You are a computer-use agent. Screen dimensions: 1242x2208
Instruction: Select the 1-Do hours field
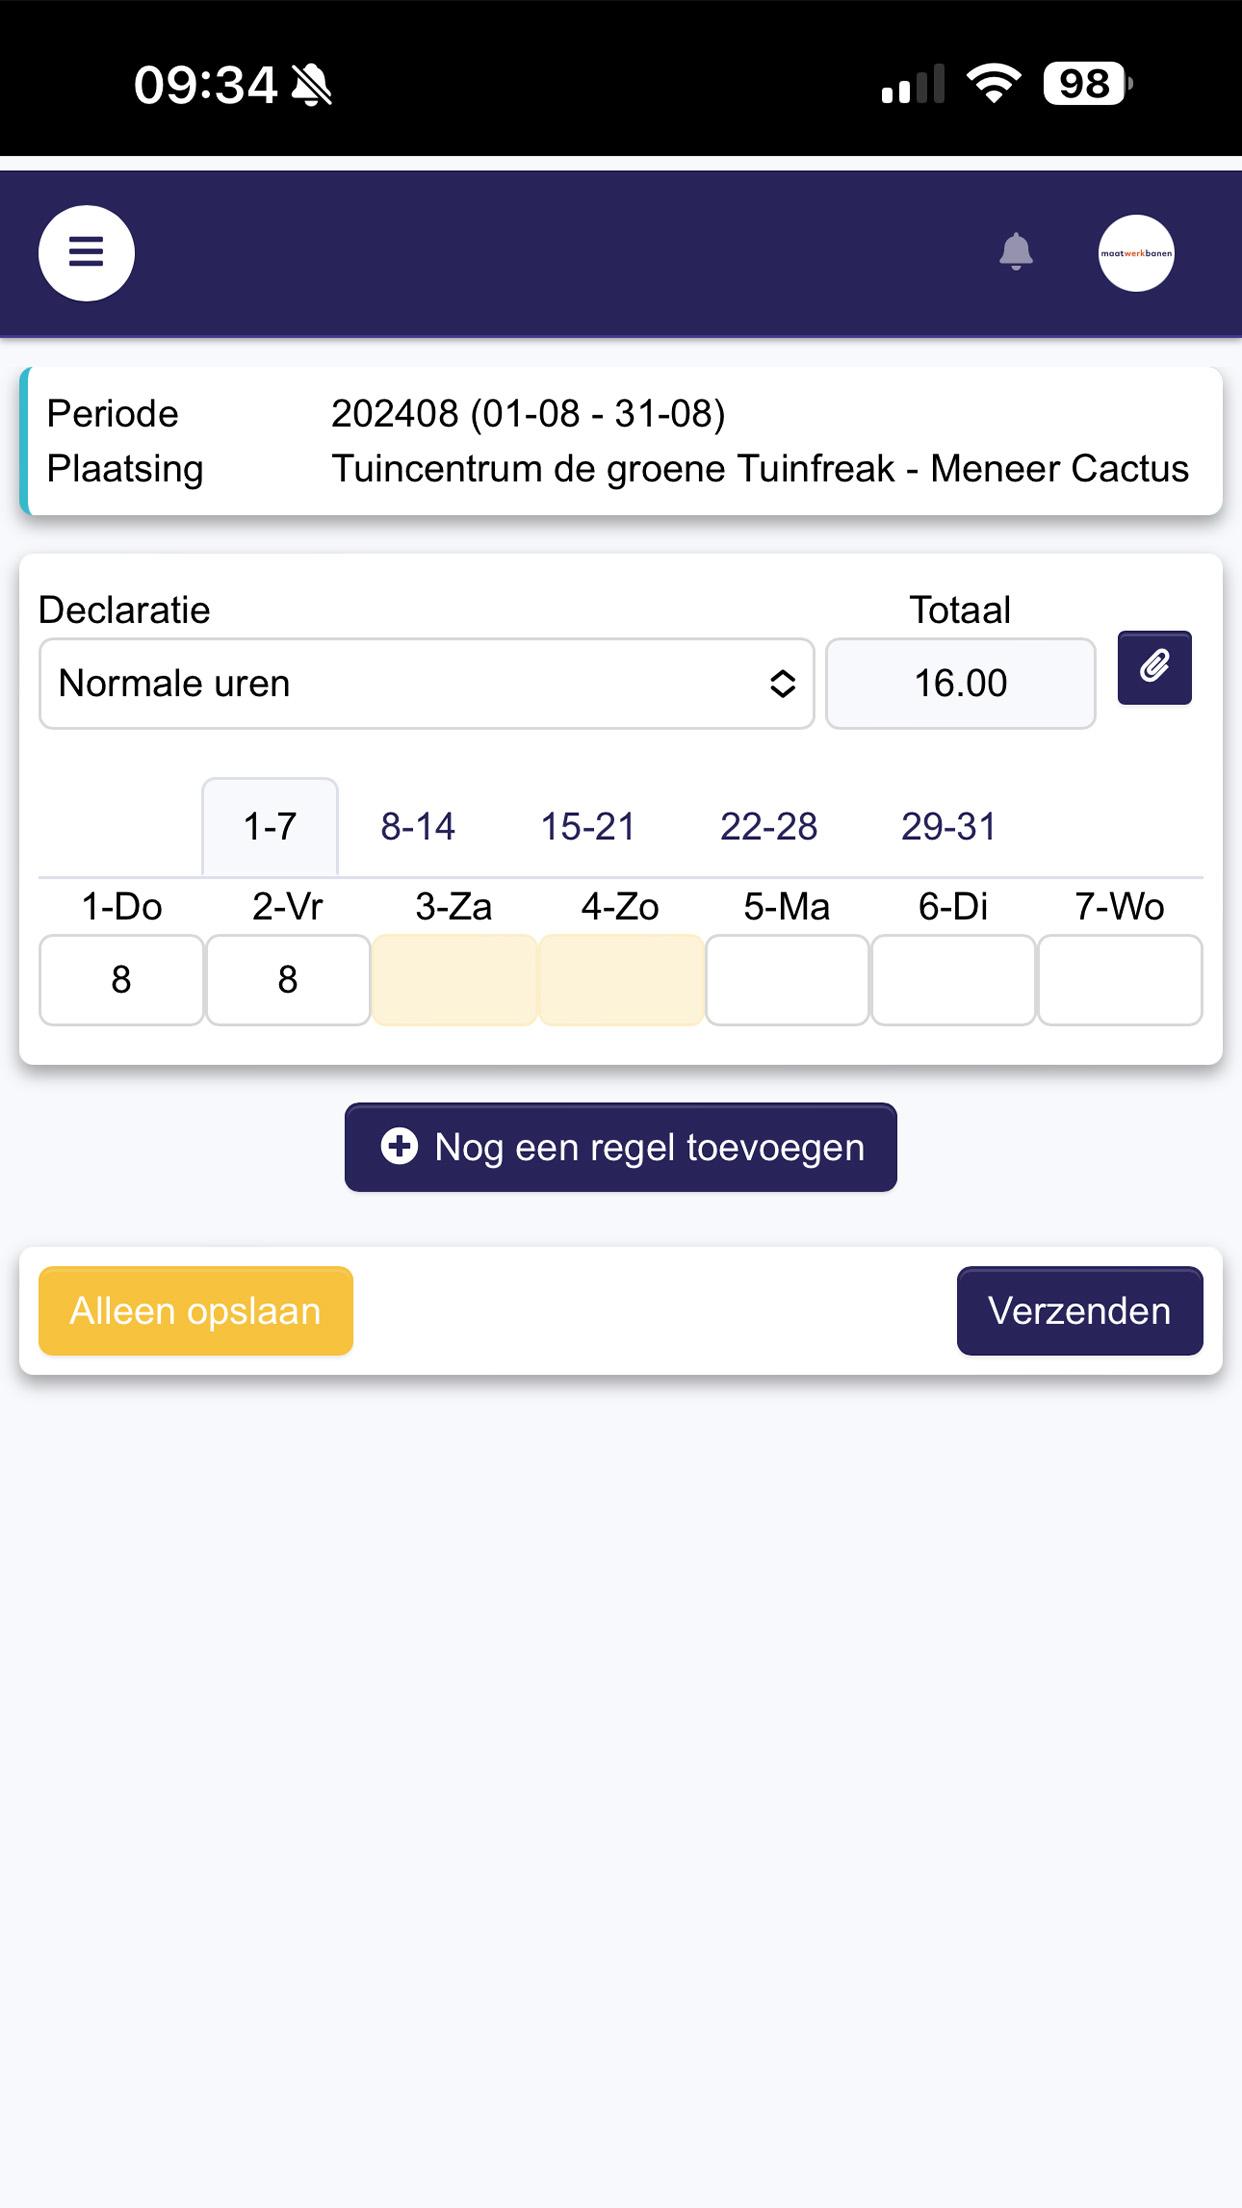tap(121, 980)
